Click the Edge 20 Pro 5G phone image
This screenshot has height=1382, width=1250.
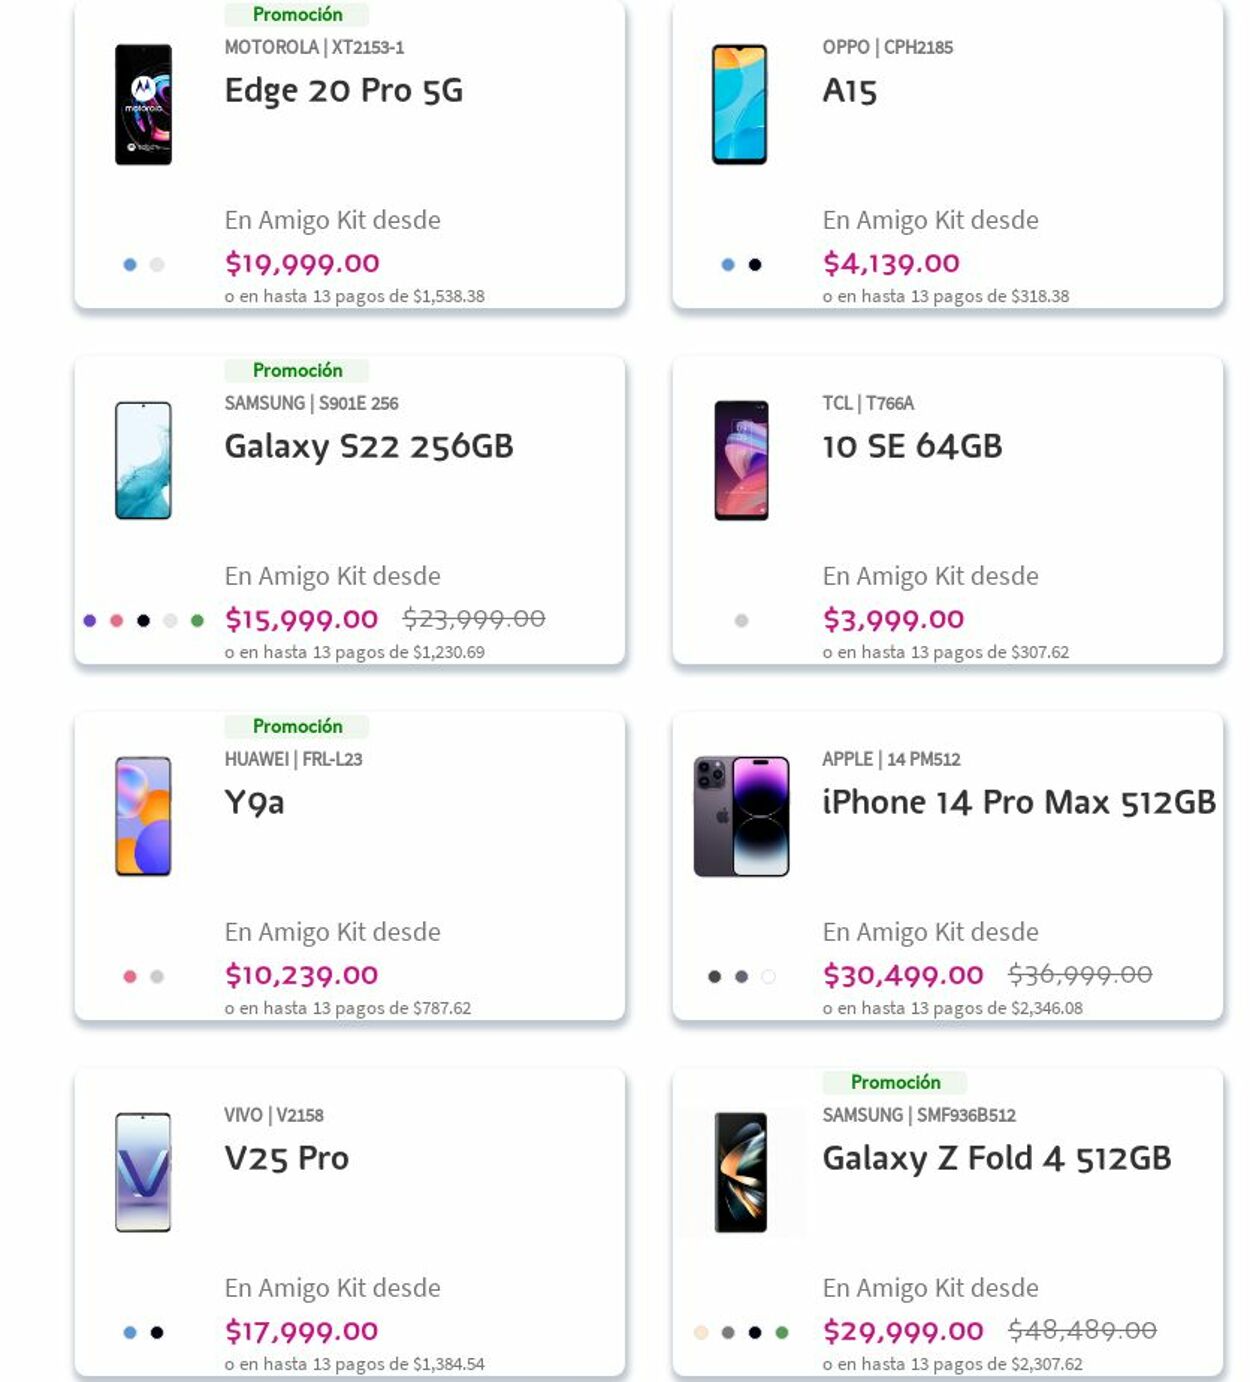(x=143, y=104)
